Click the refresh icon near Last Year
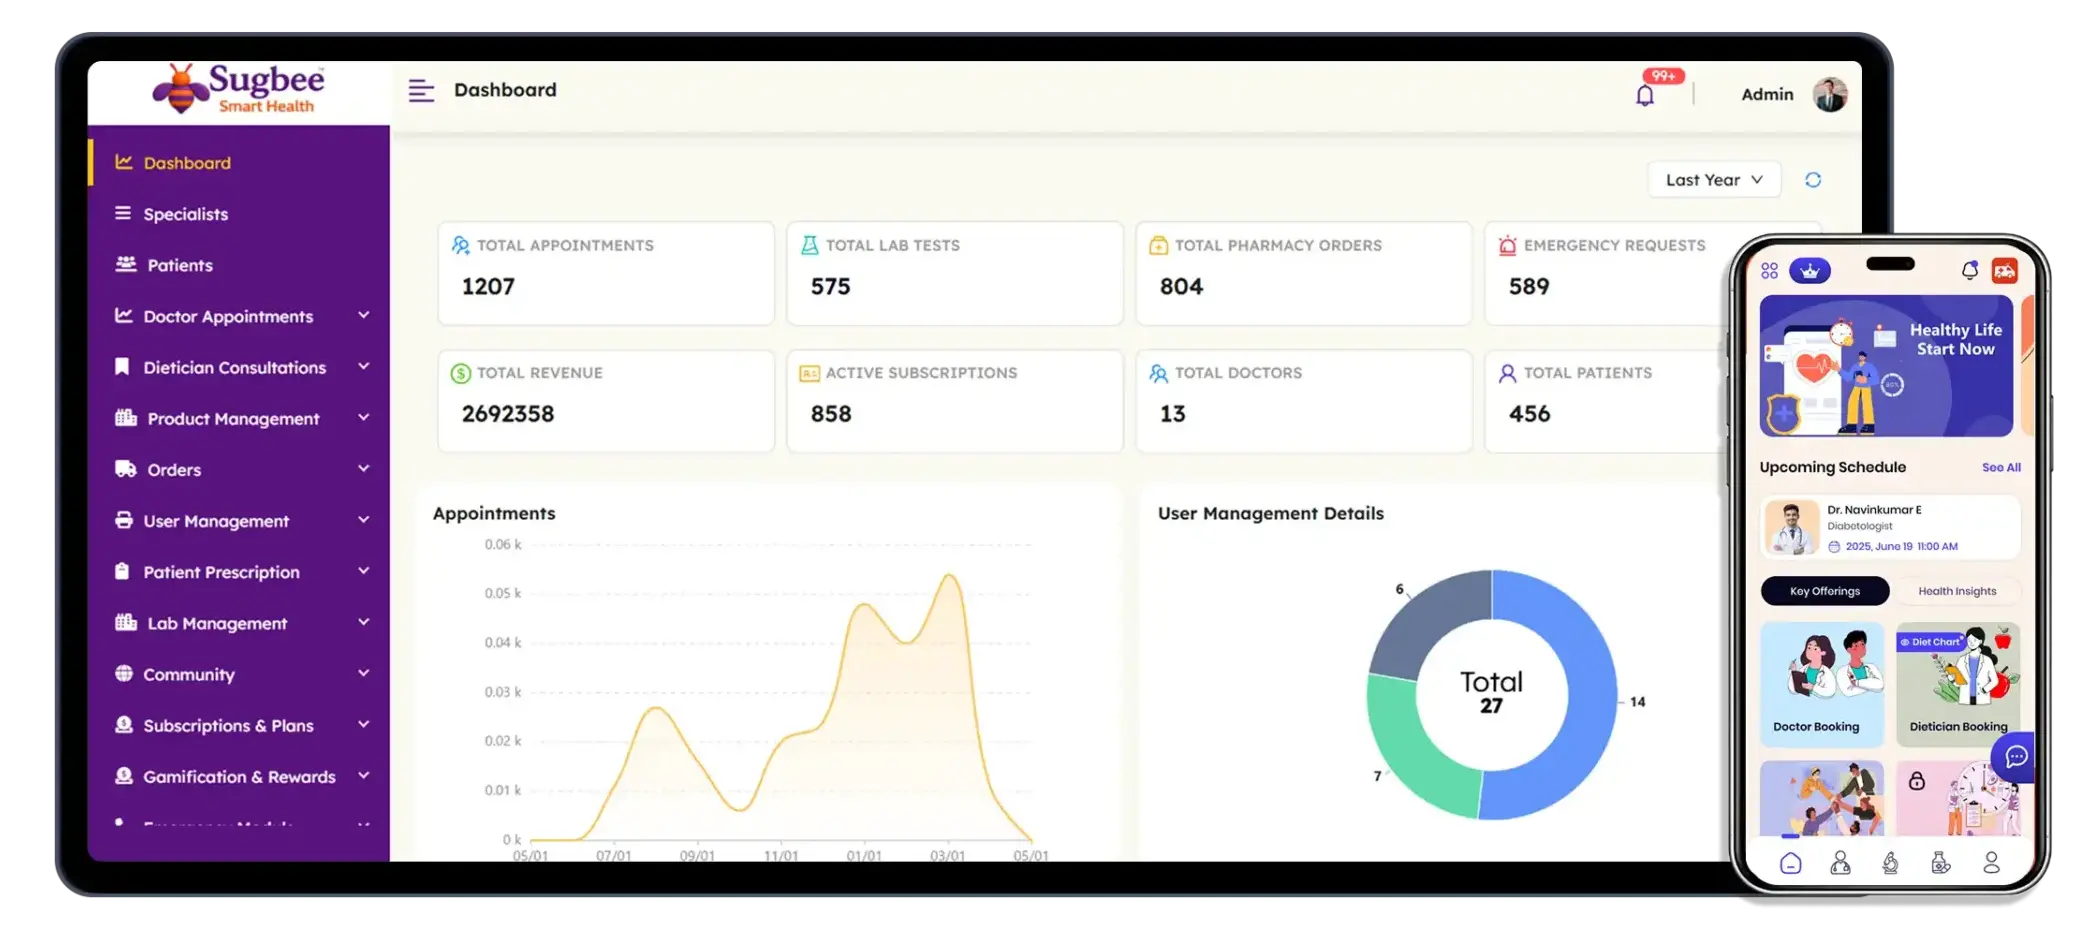The height and width of the screenshot is (926, 2095). 1813,180
